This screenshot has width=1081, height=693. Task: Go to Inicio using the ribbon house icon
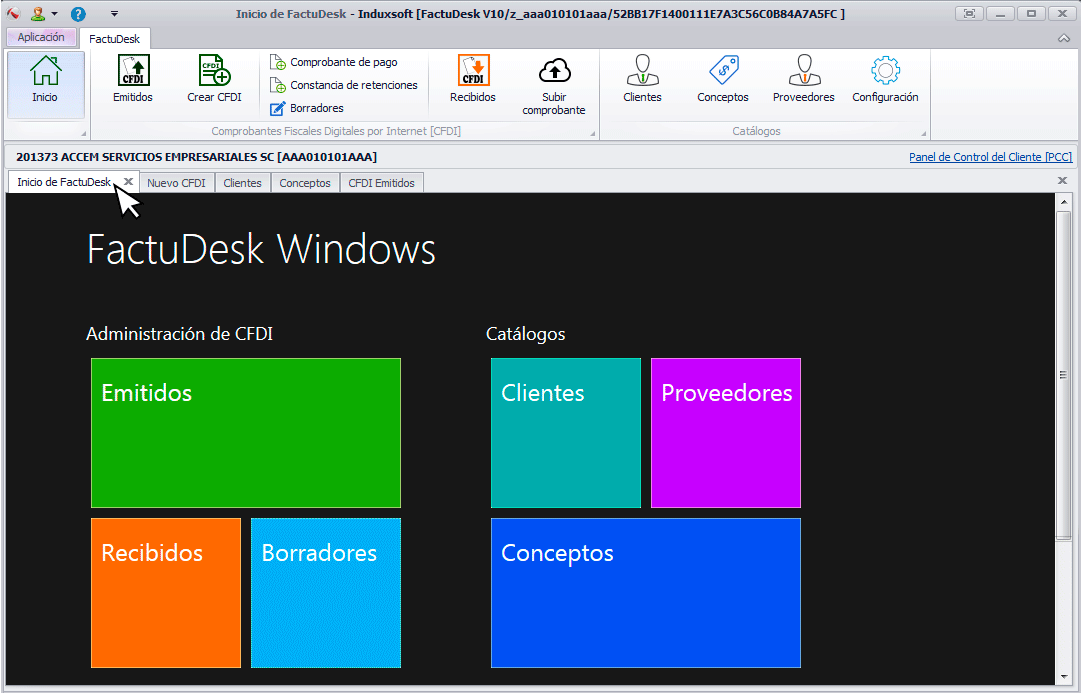(x=46, y=84)
